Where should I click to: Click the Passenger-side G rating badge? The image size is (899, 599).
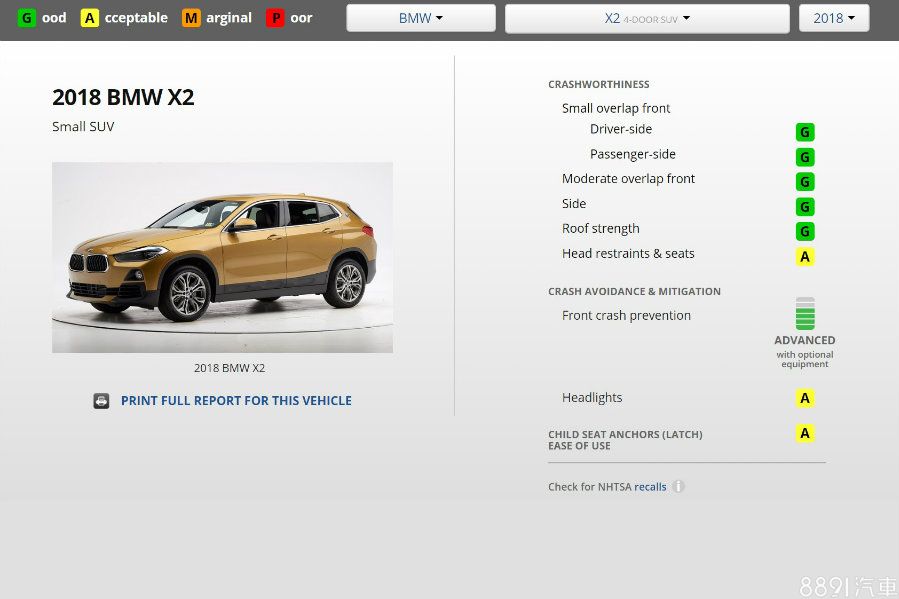805,157
